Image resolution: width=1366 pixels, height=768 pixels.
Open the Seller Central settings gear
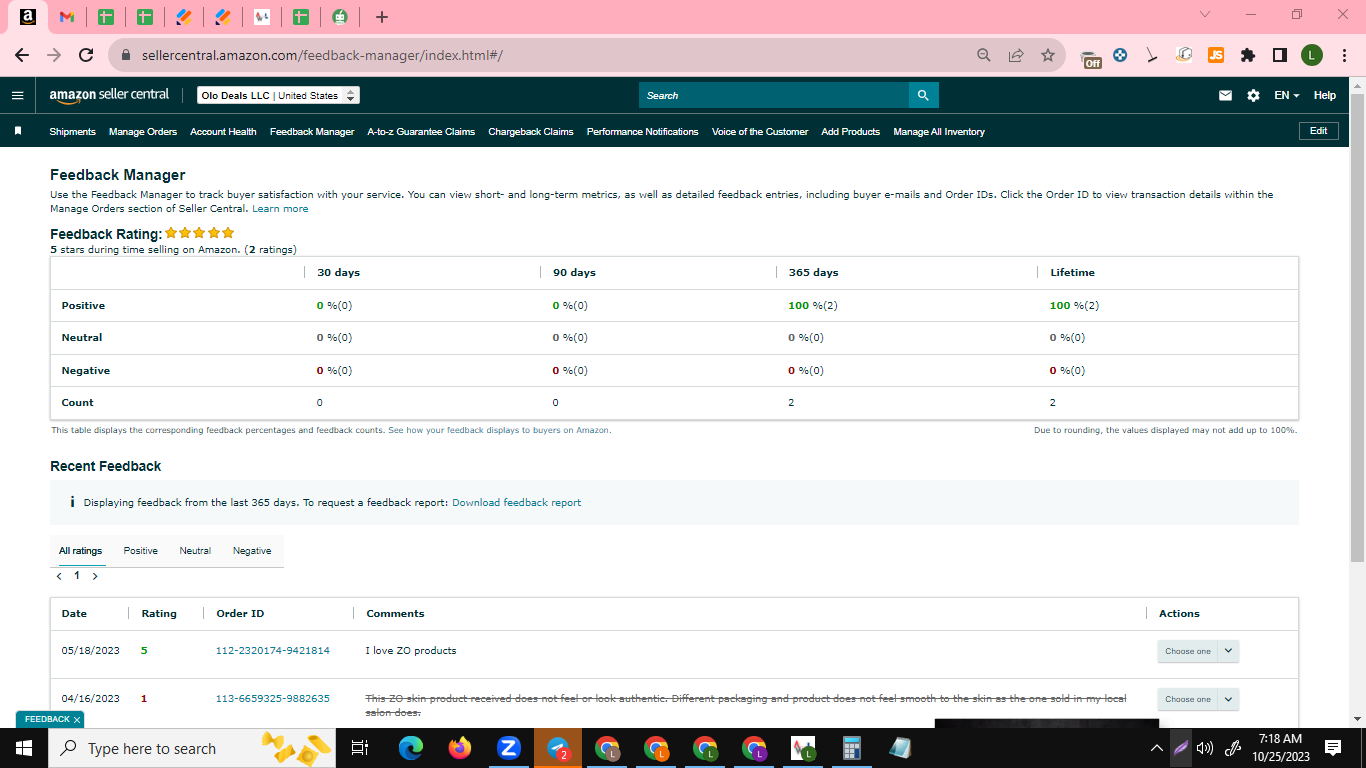(1253, 95)
